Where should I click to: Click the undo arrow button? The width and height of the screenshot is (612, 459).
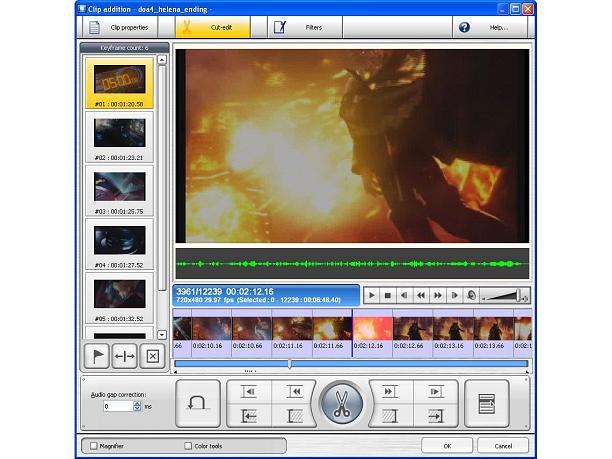coord(198,404)
